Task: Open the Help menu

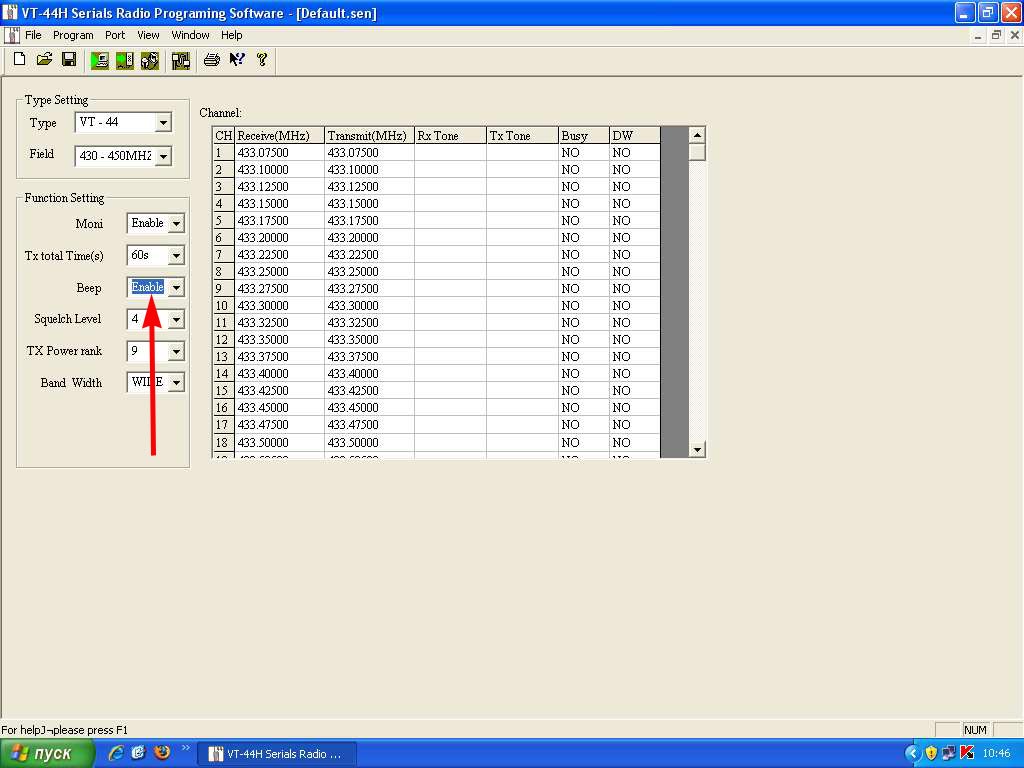Action: pyautogui.click(x=231, y=35)
